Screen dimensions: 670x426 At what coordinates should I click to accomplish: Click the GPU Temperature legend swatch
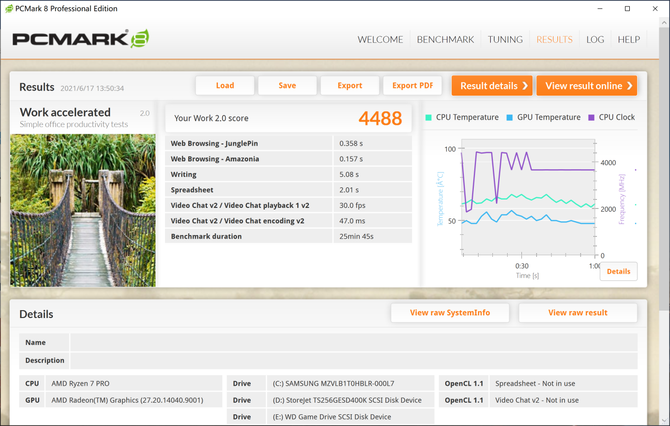click(x=510, y=117)
